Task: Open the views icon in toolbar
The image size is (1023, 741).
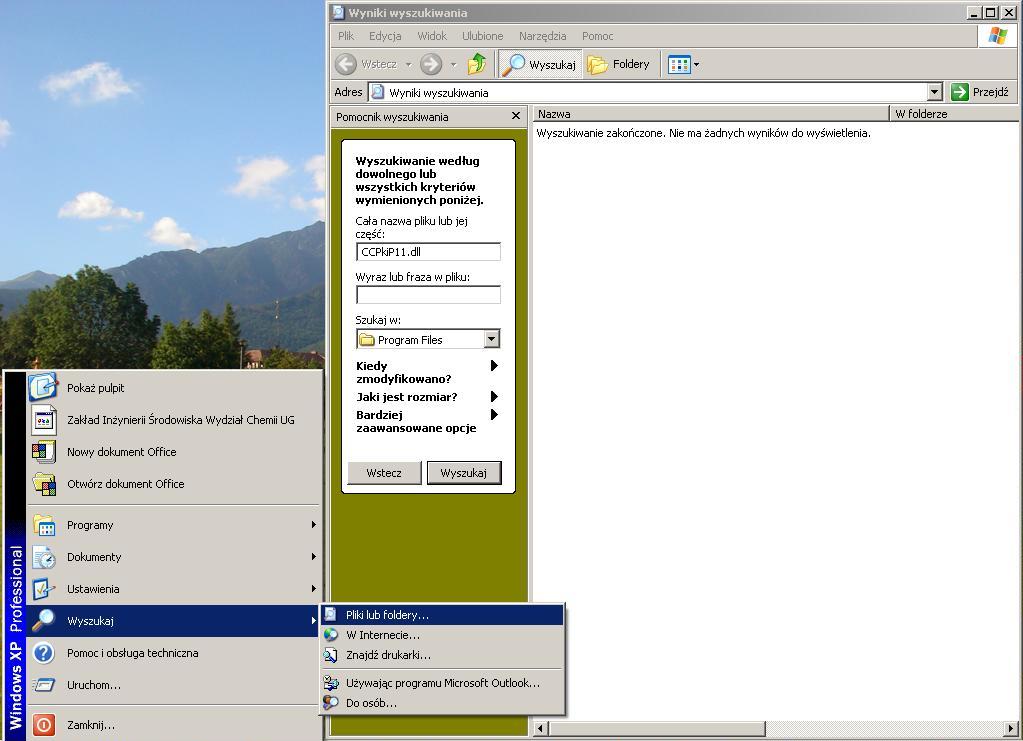Action: click(679, 64)
